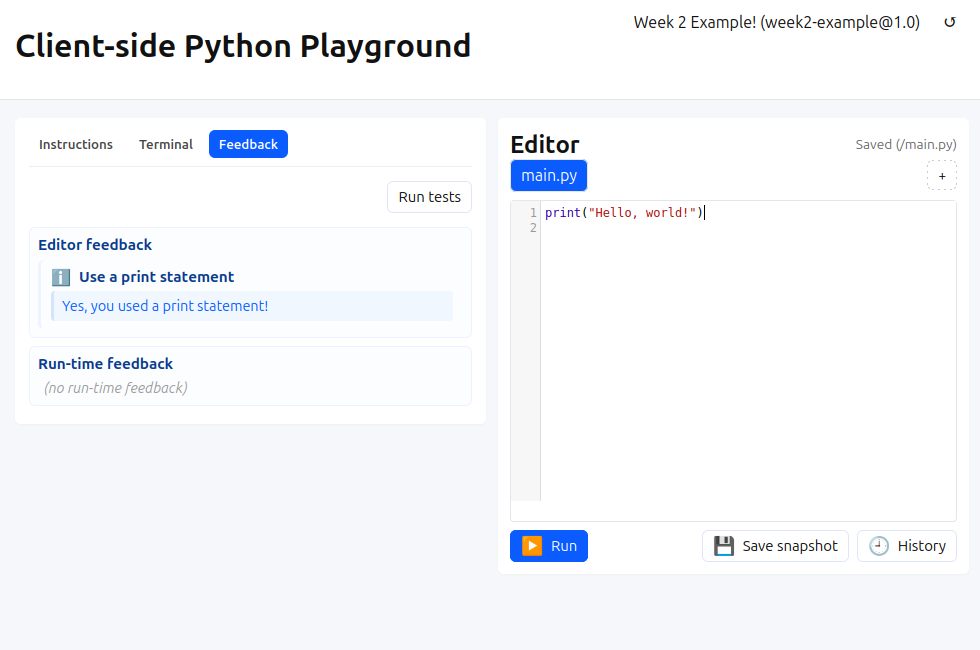Click "(no run-time feedback)" text
This screenshot has width=980, height=650.
point(116,388)
